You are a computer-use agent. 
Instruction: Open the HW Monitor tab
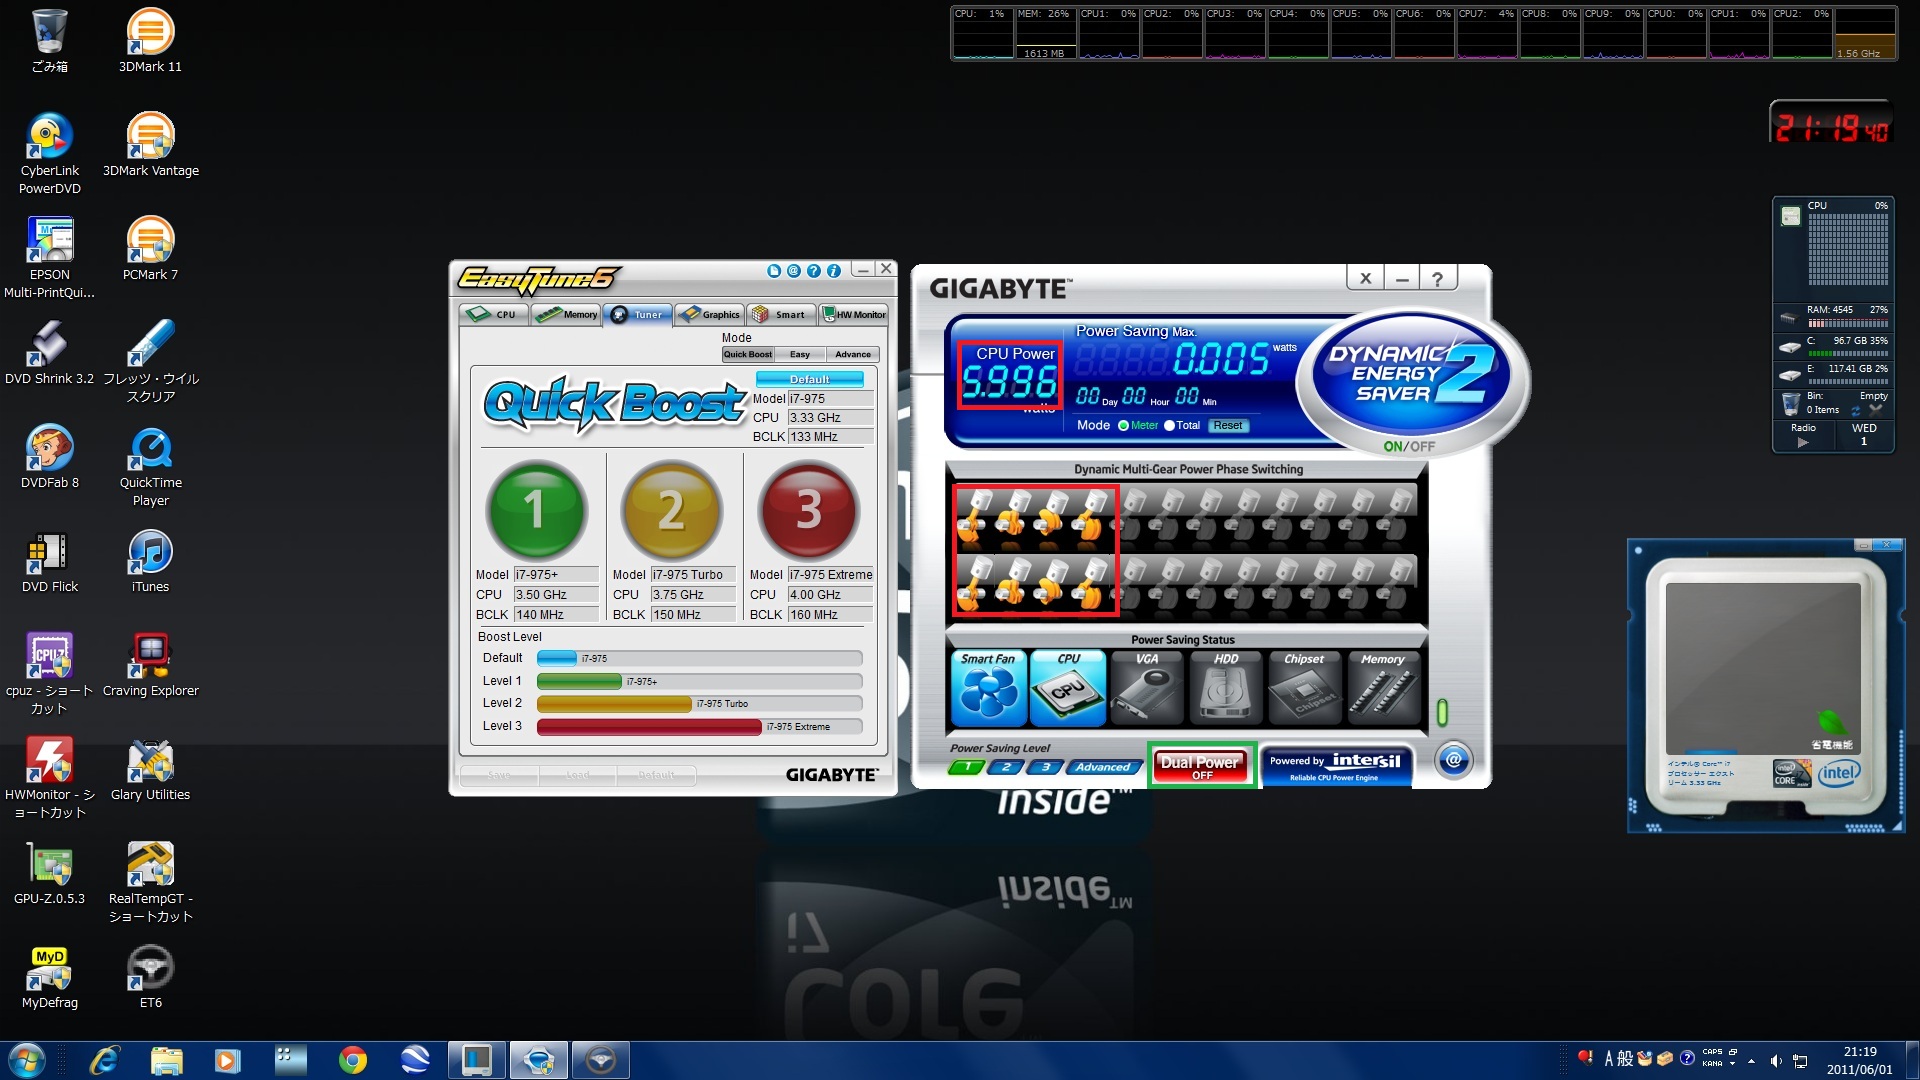pyautogui.click(x=854, y=314)
